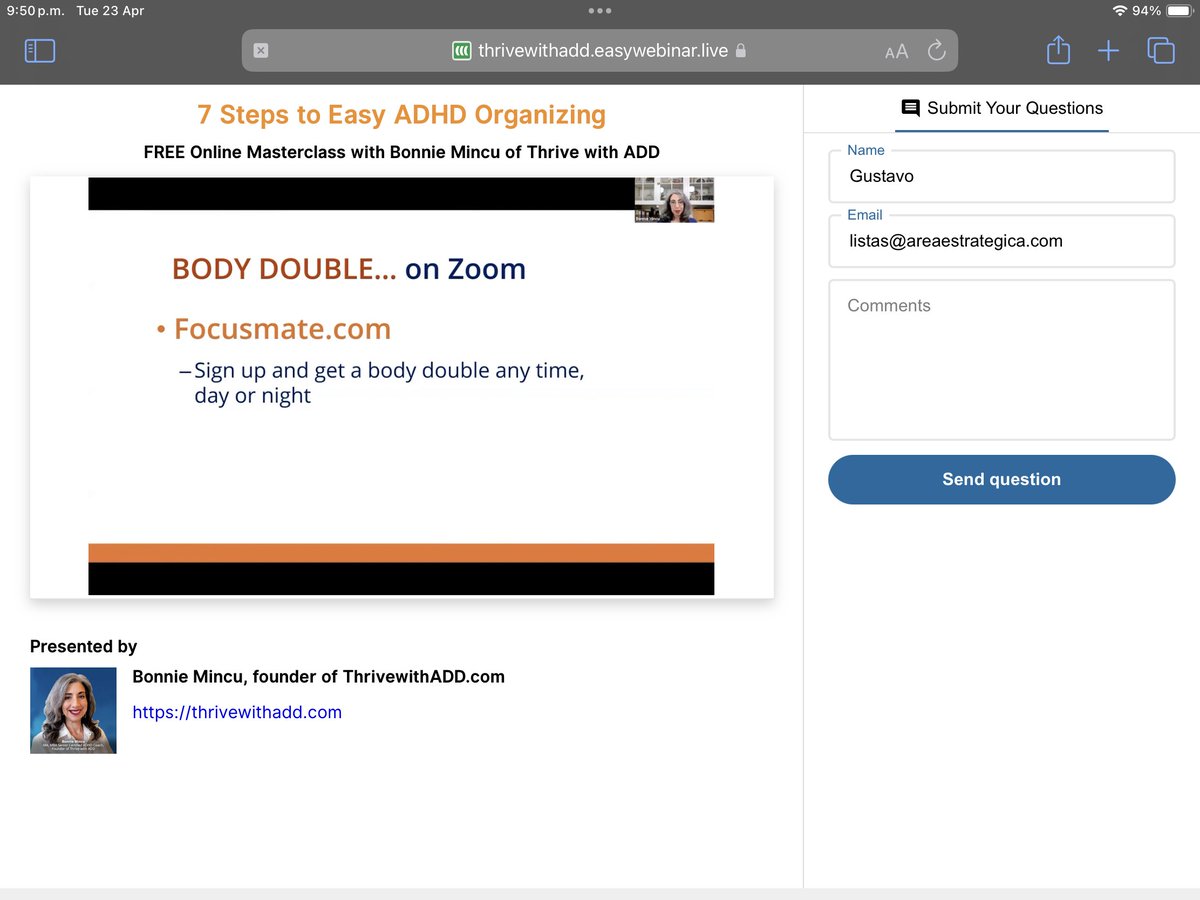Add a new Safari tab
This screenshot has height=900, width=1200.
(1108, 51)
